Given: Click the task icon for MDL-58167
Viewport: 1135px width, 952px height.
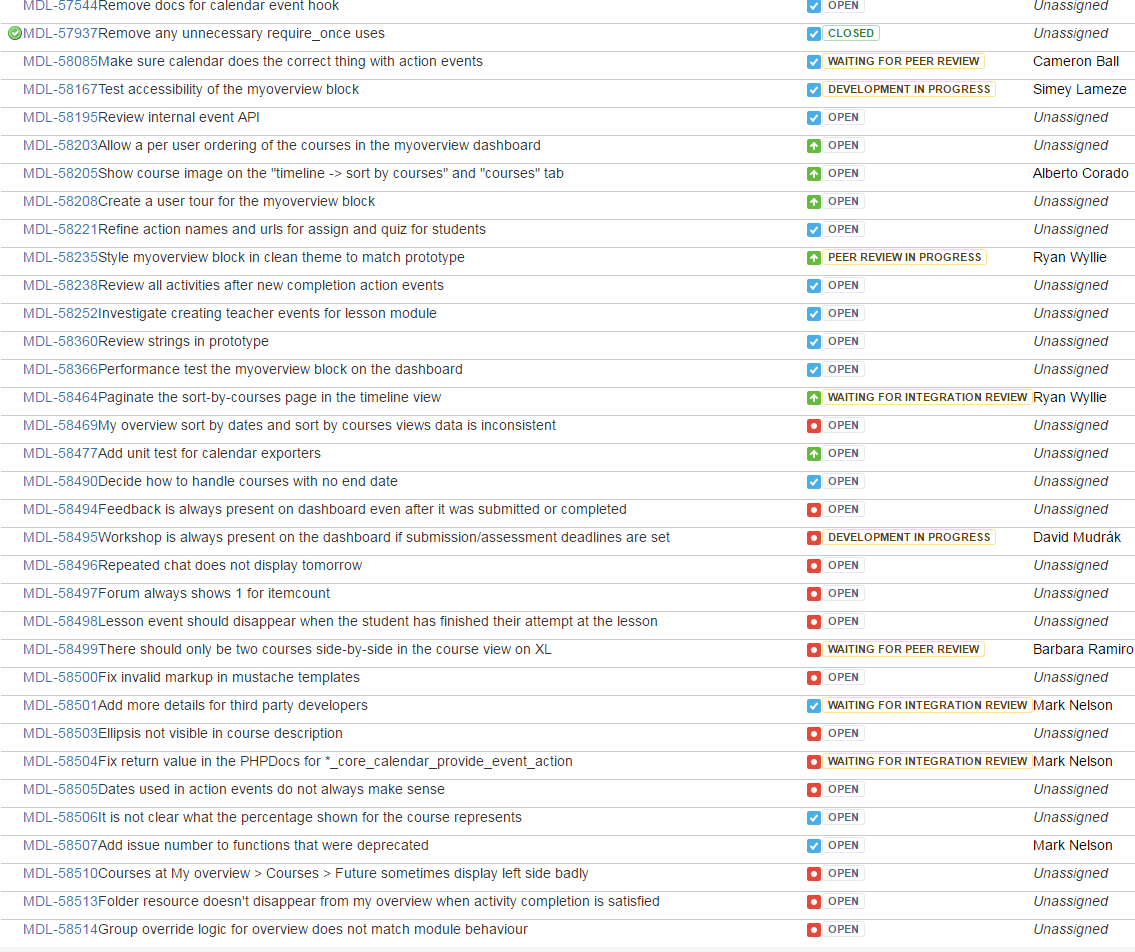Looking at the screenshot, I should 814,90.
